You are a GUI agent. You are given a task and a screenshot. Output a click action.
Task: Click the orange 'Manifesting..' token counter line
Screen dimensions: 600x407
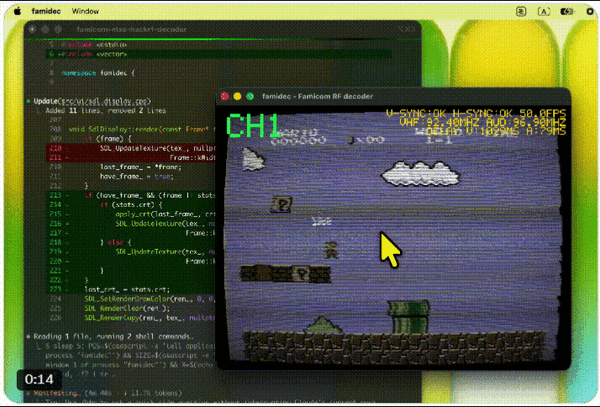pyautogui.click(x=103, y=393)
